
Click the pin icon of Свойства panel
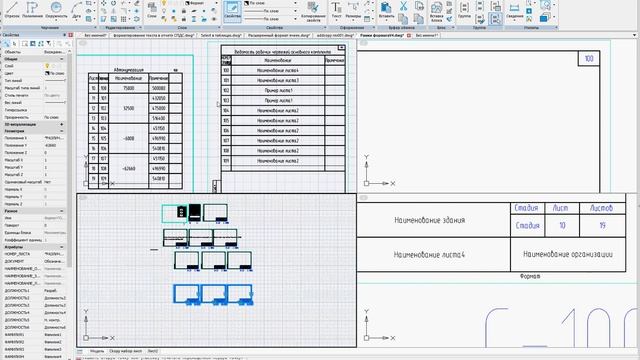point(64,35)
